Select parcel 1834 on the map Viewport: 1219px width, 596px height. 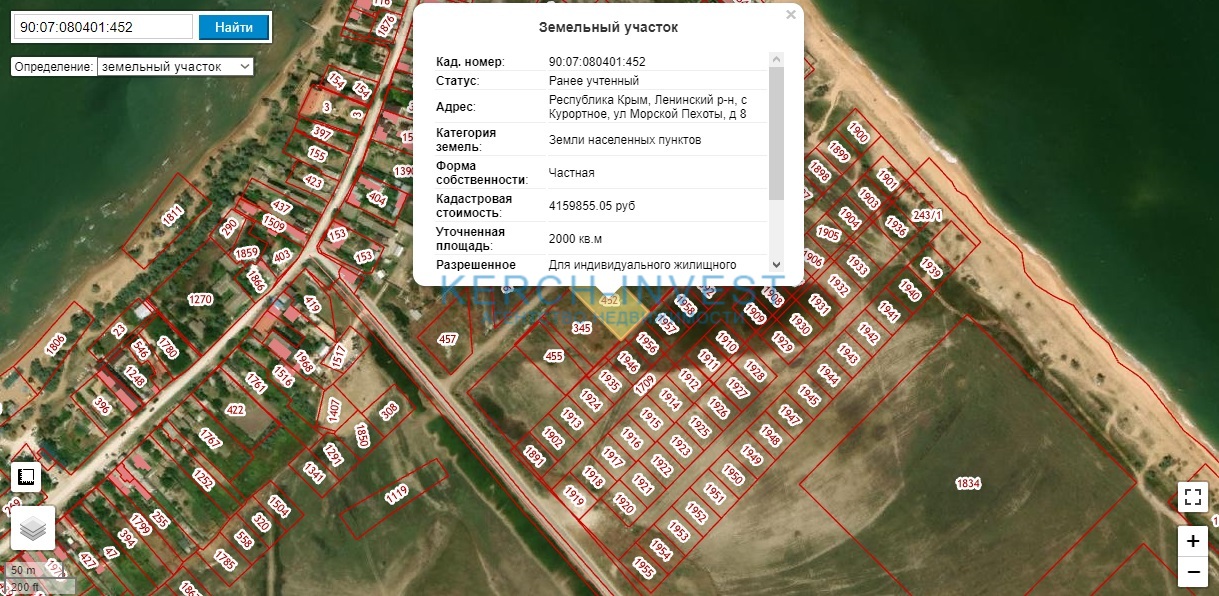tap(968, 484)
